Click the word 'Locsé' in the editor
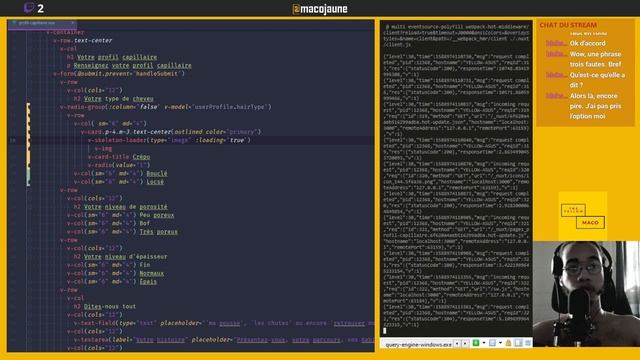640x360 pixels. pos(155,182)
